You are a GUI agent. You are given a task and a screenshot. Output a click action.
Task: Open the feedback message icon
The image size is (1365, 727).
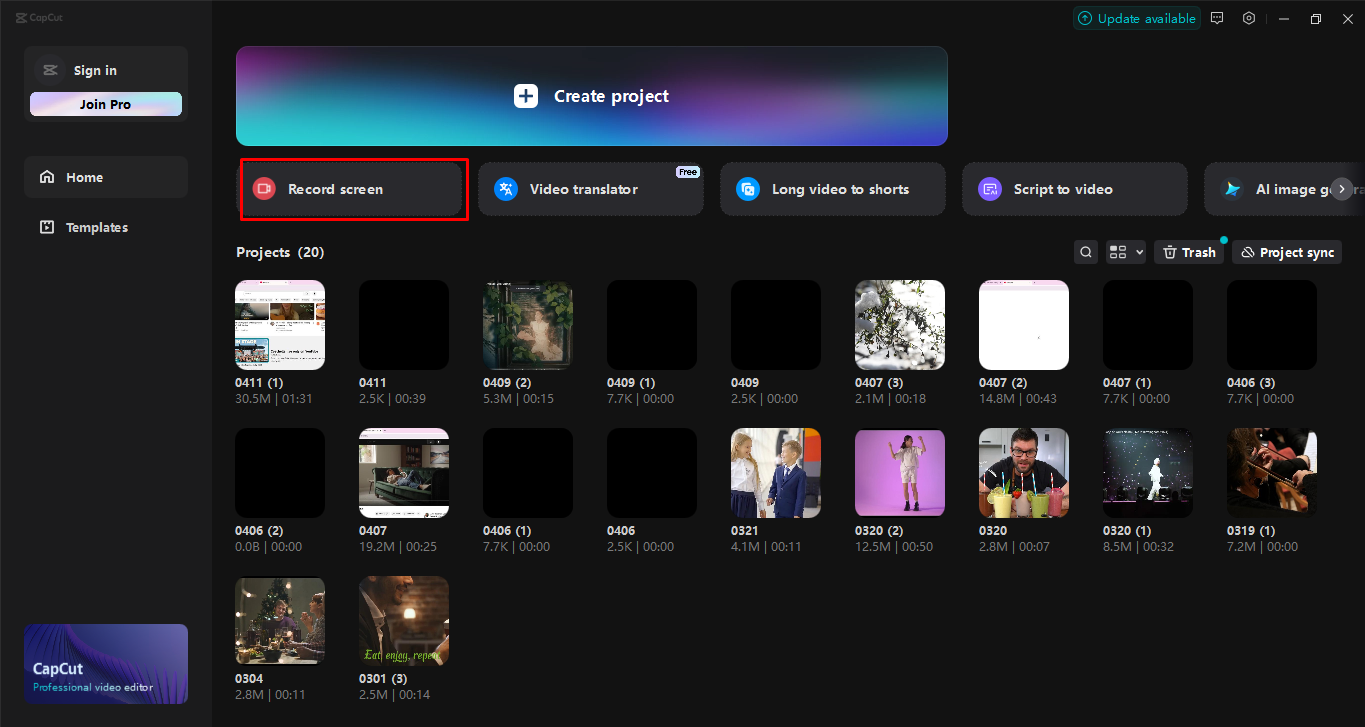point(1217,18)
